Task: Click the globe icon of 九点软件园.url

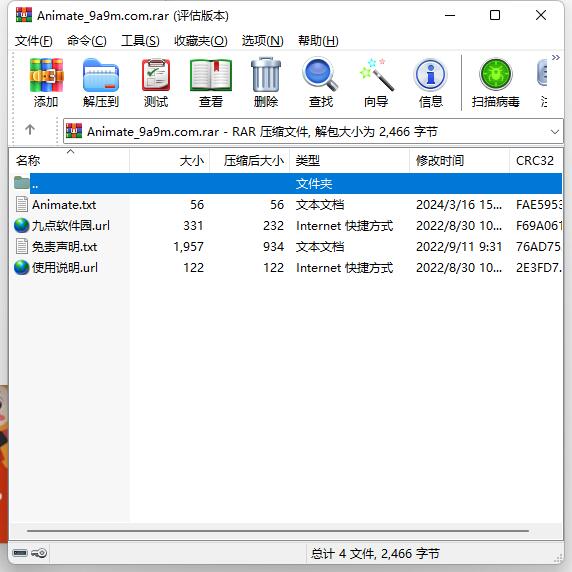Action: coord(22,225)
